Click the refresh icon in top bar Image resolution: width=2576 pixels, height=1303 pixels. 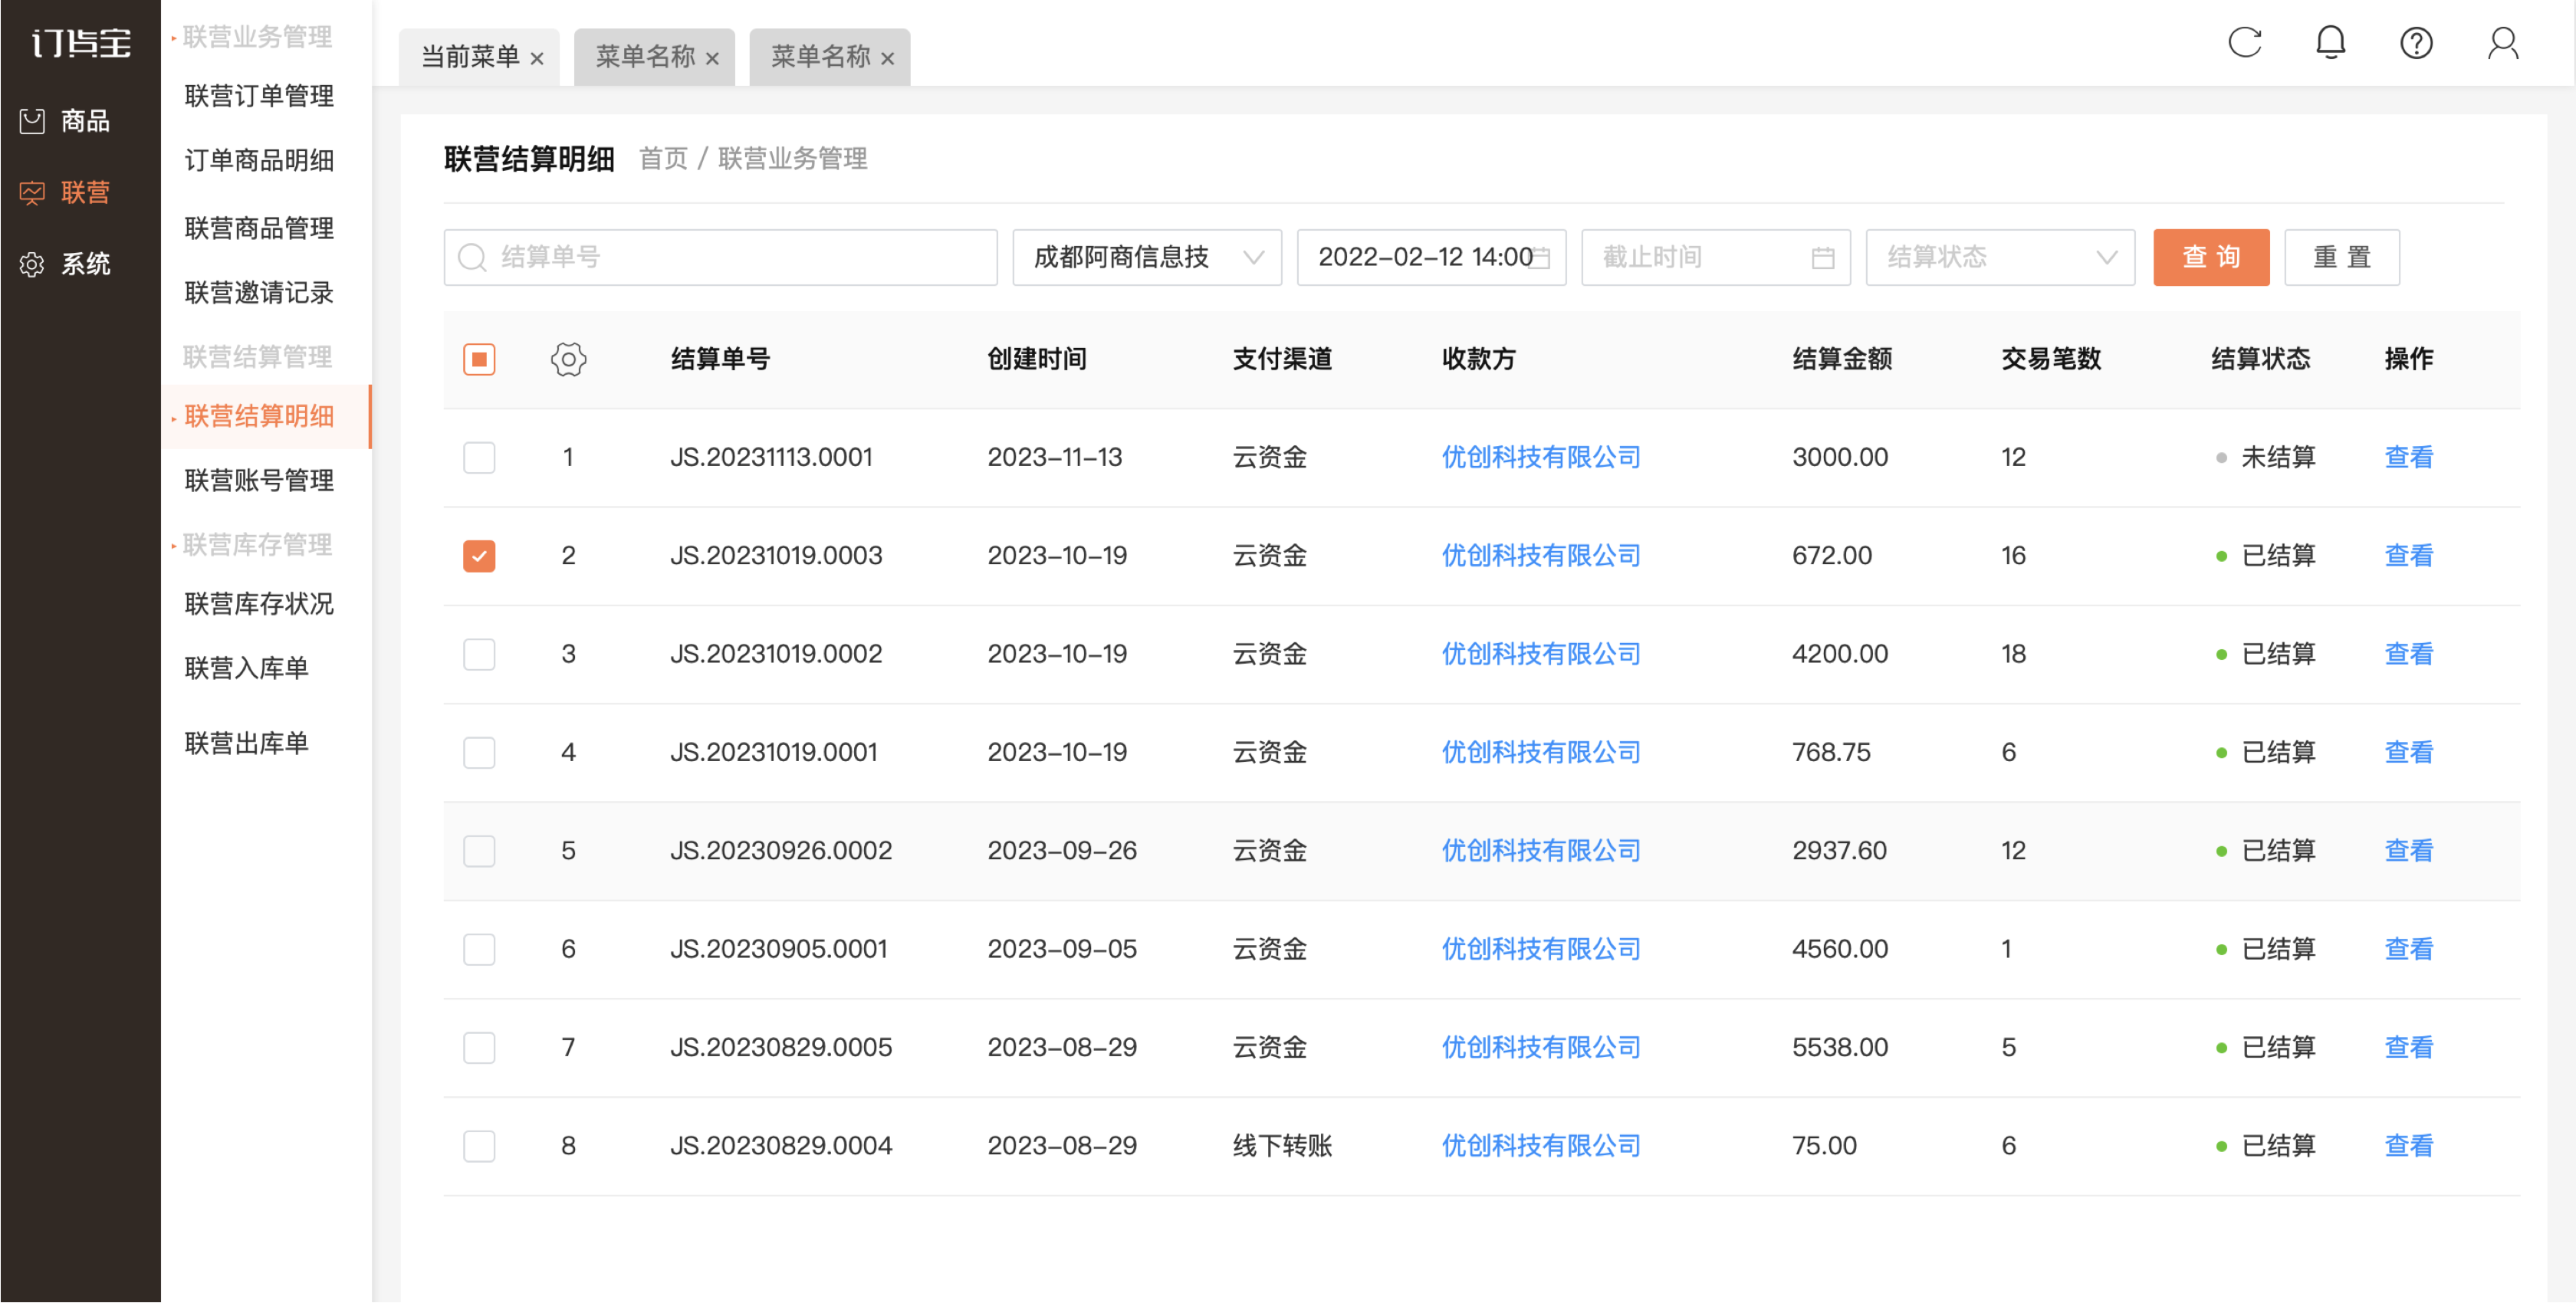2244,43
